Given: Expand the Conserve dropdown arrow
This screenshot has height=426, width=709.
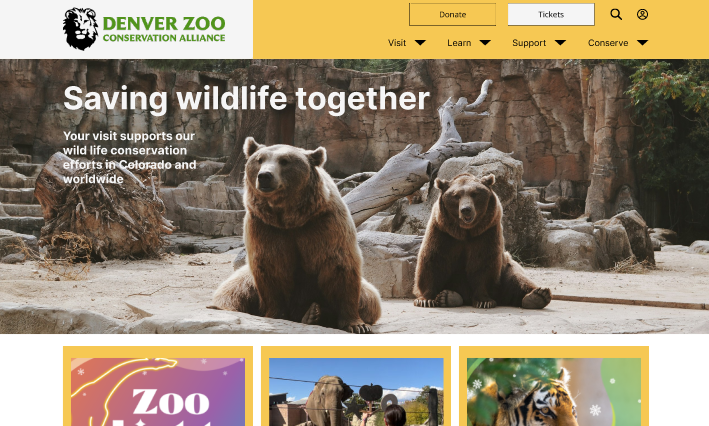Looking at the screenshot, I should [643, 43].
